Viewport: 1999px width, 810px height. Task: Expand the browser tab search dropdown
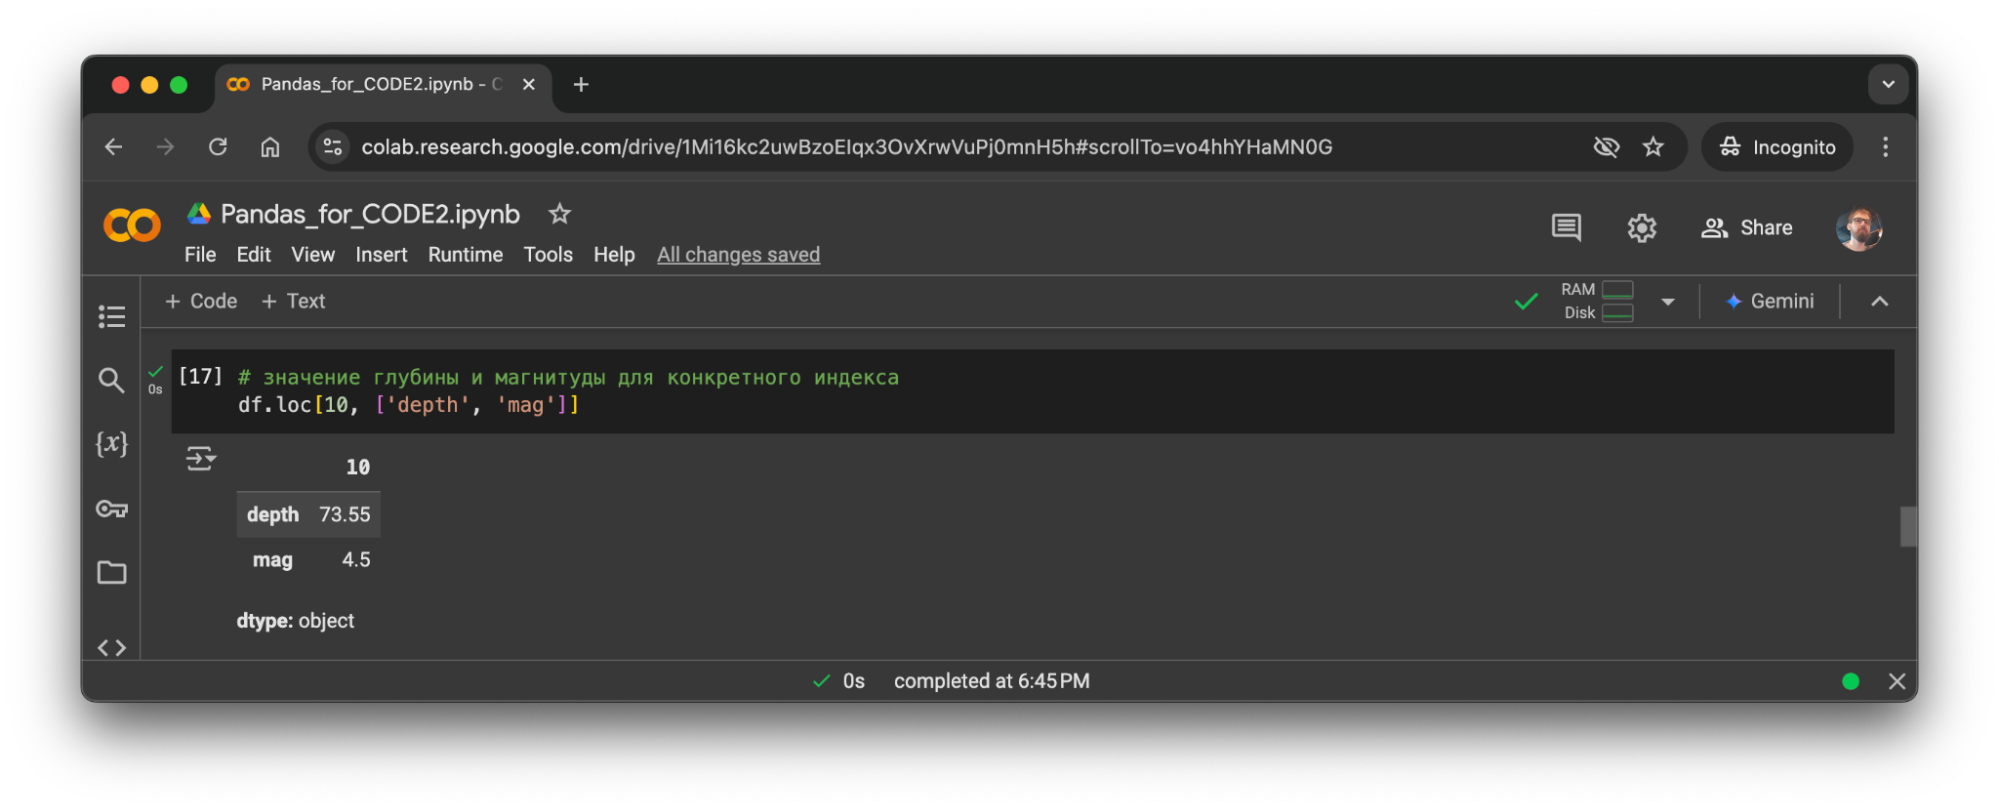coord(1888,85)
